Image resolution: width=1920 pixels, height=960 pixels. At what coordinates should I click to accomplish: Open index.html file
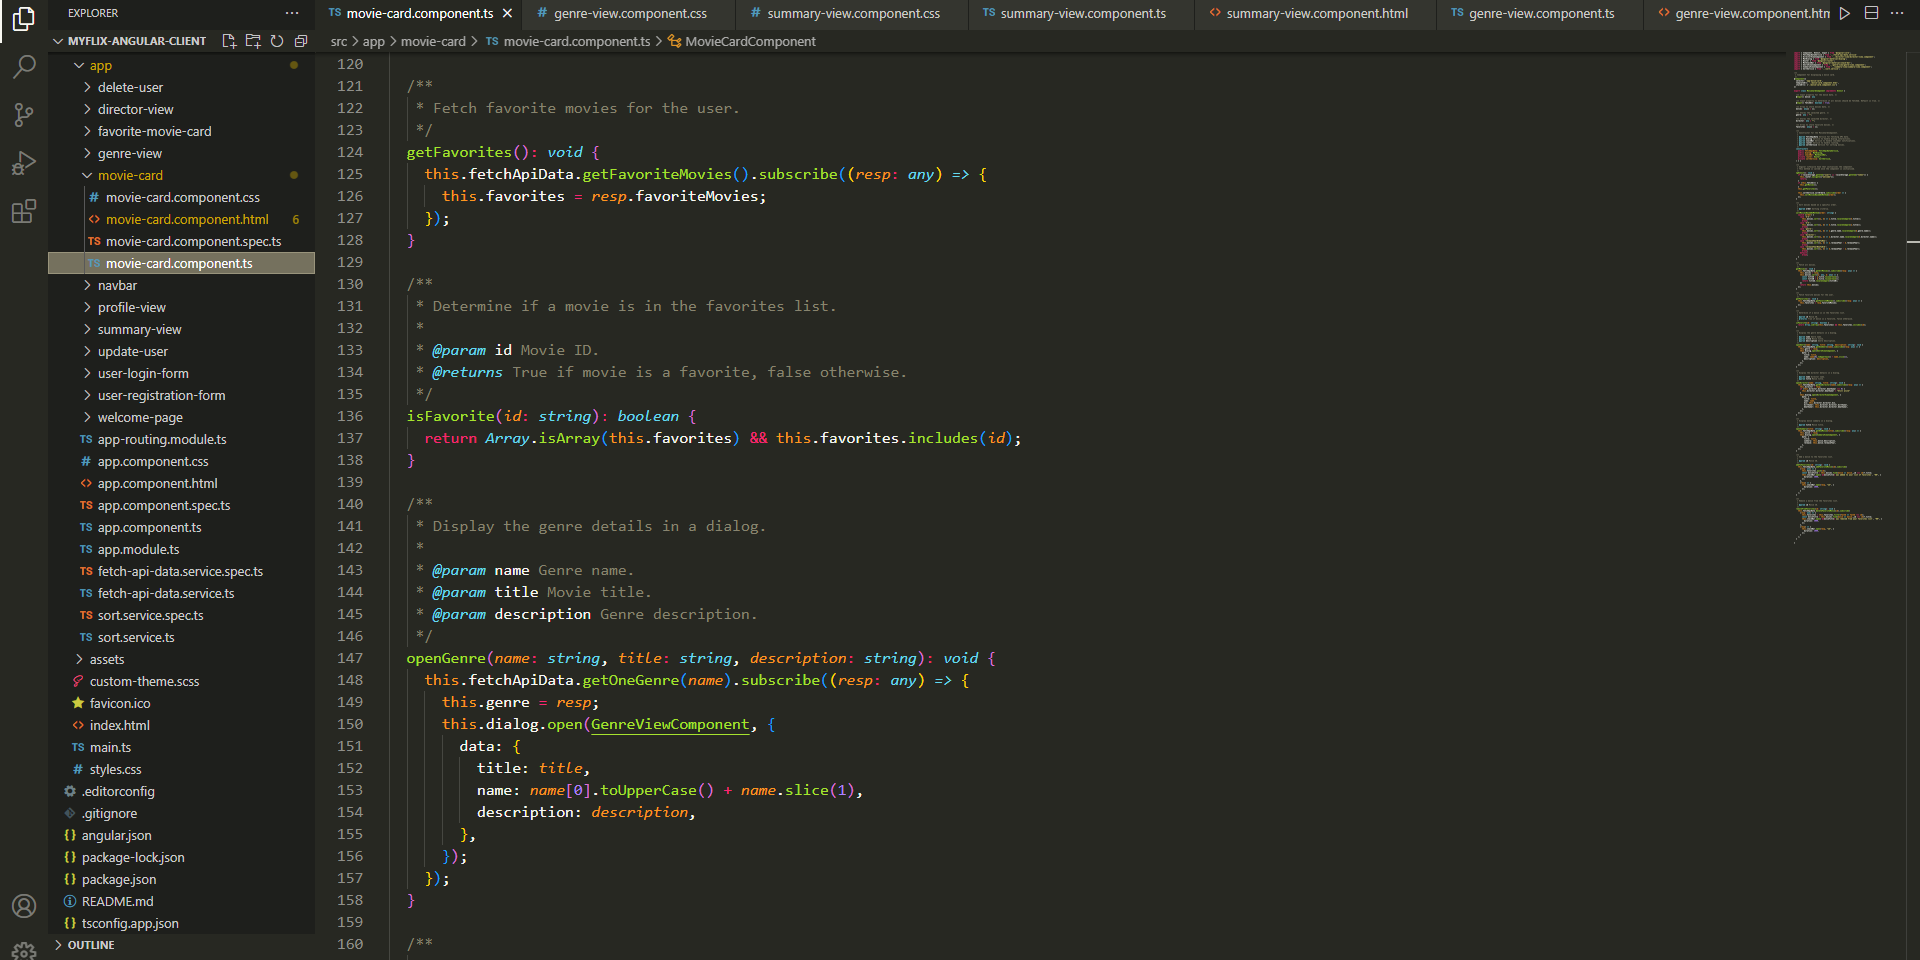coord(181,725)
